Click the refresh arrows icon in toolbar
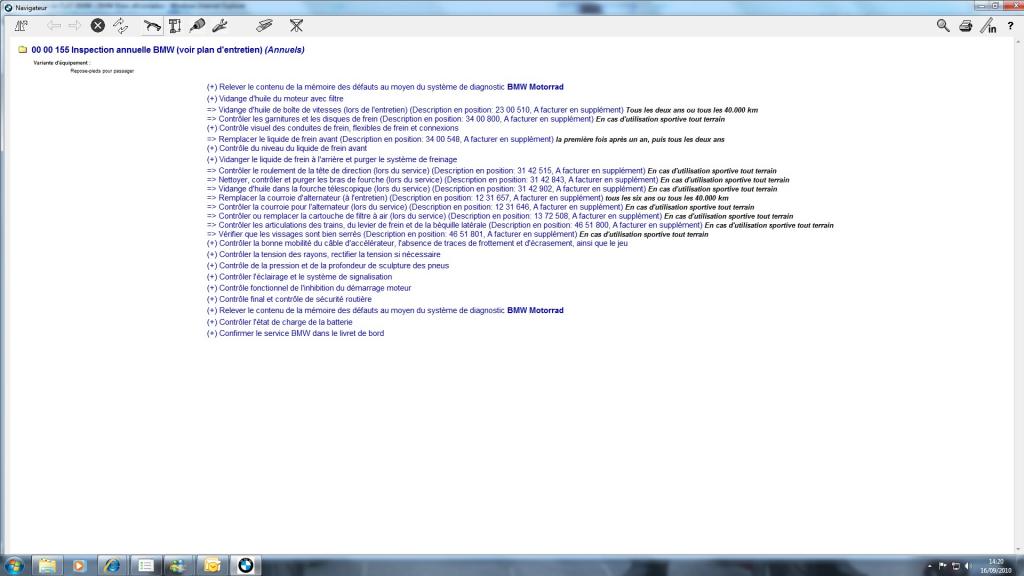 coord(121,25)
